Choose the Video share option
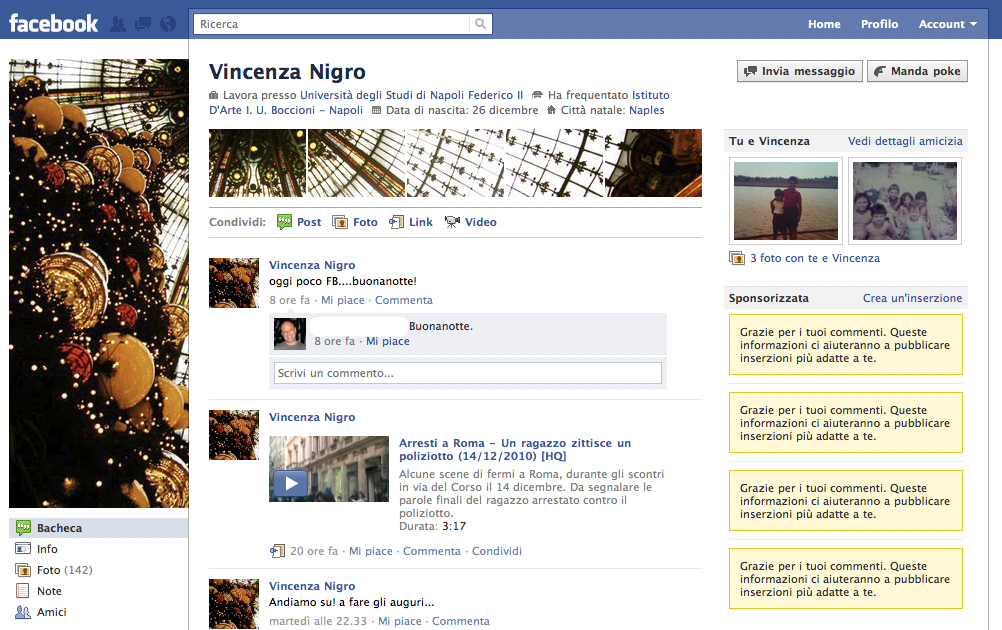 coord(453,222)
